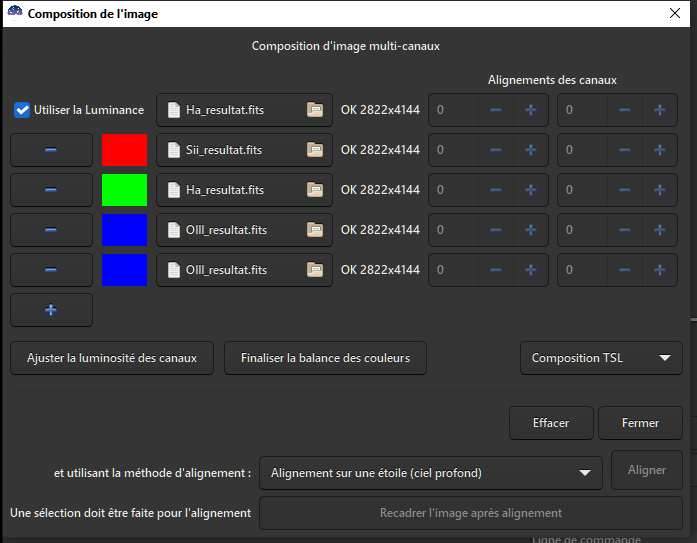This screenshot has height=543, width=697.
Task: Open the alignment method dropdown
Action: click(x=431, y=473)
